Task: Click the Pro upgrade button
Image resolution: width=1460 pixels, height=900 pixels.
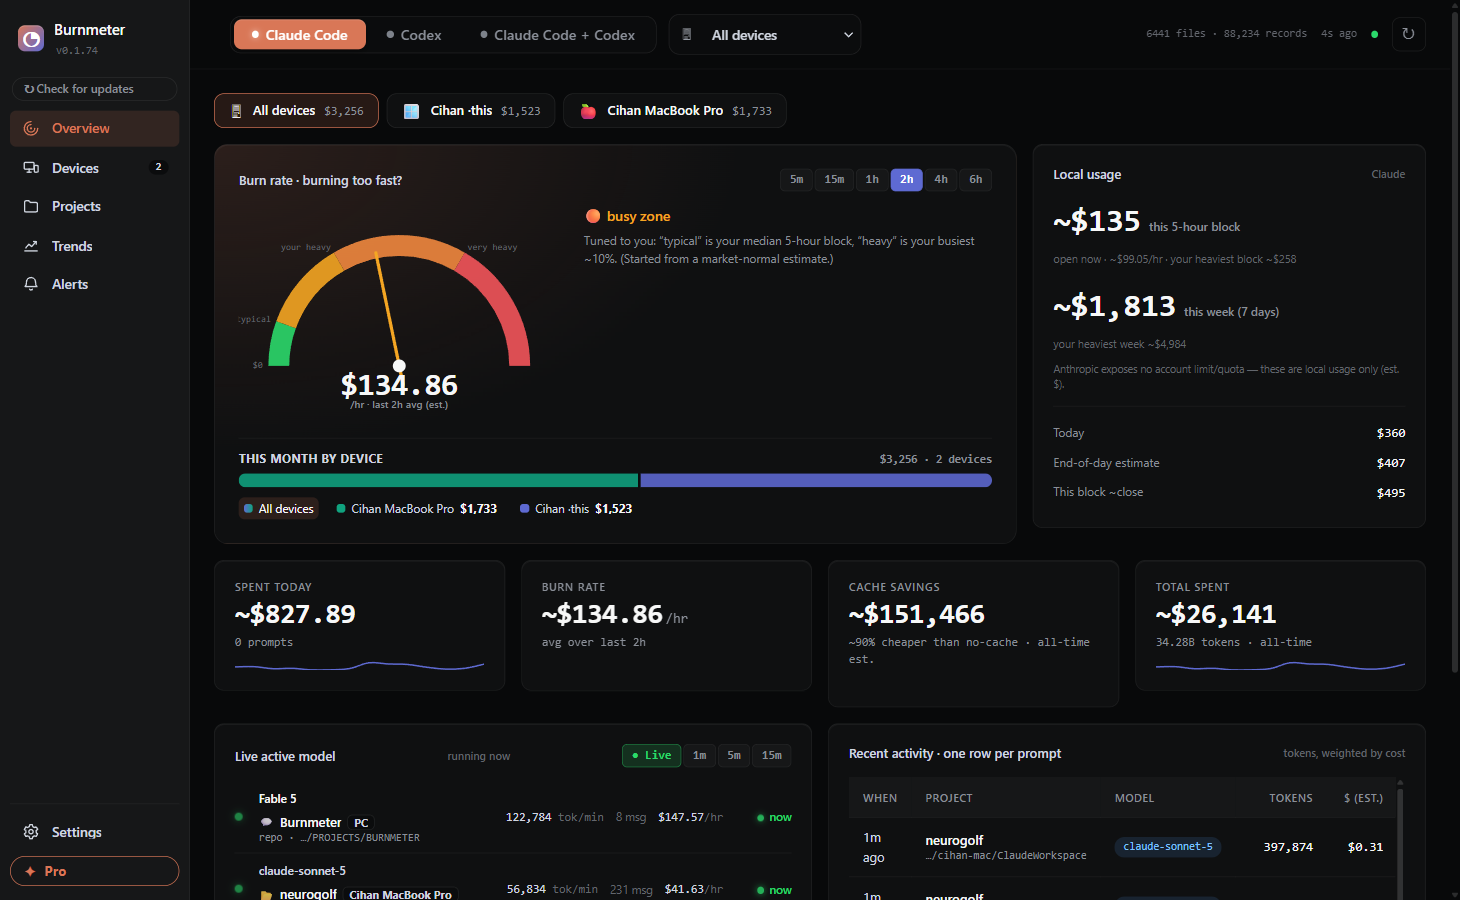Action: (x=95, y=871)
